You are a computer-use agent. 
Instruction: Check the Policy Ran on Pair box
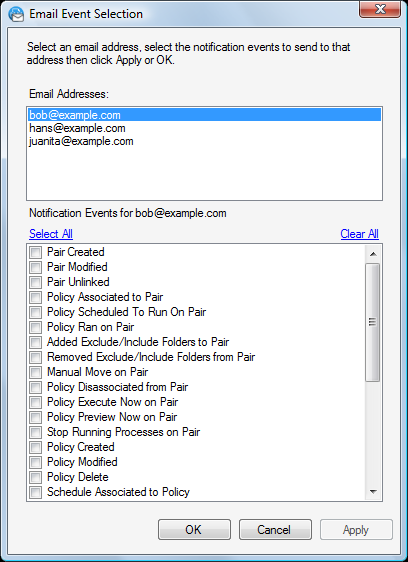pyautogui.click(x=35, y=327)
